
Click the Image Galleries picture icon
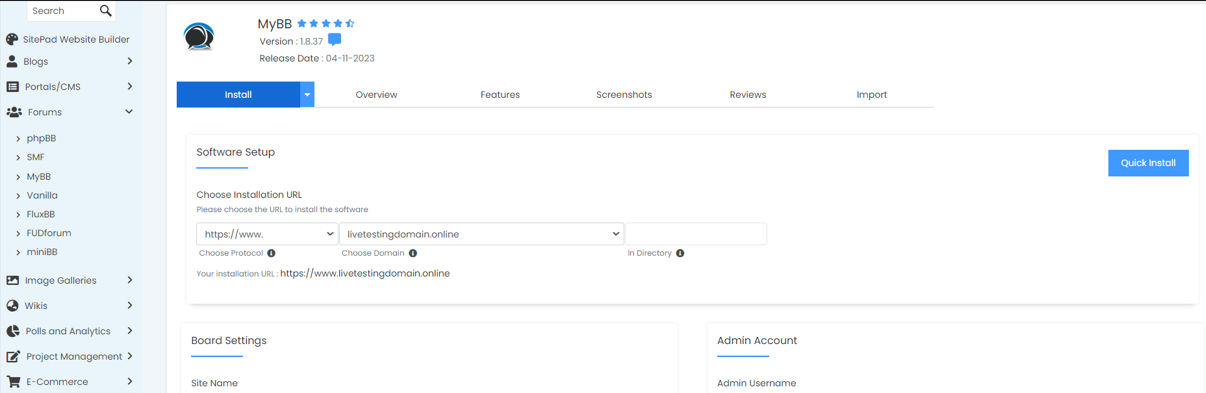(12, 281)
